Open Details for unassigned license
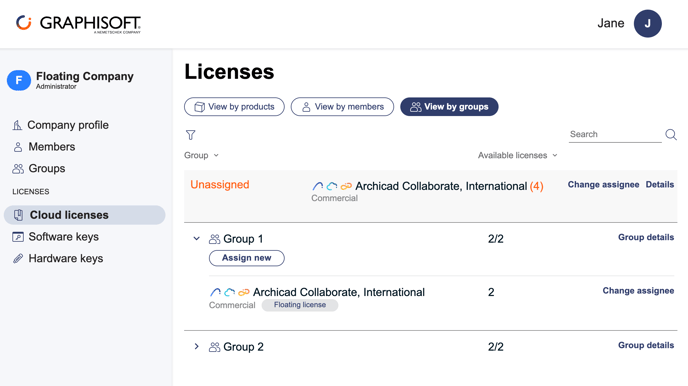 tap(659, 185)
